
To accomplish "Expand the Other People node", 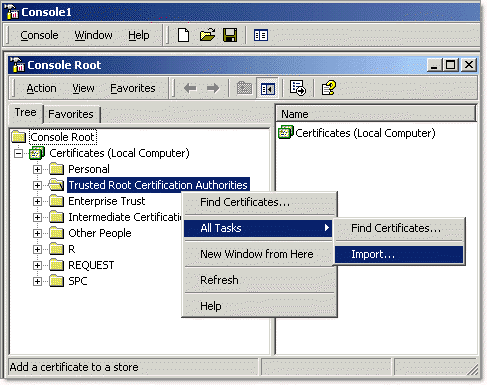I will pyautogui.click(x=37, y=233).
